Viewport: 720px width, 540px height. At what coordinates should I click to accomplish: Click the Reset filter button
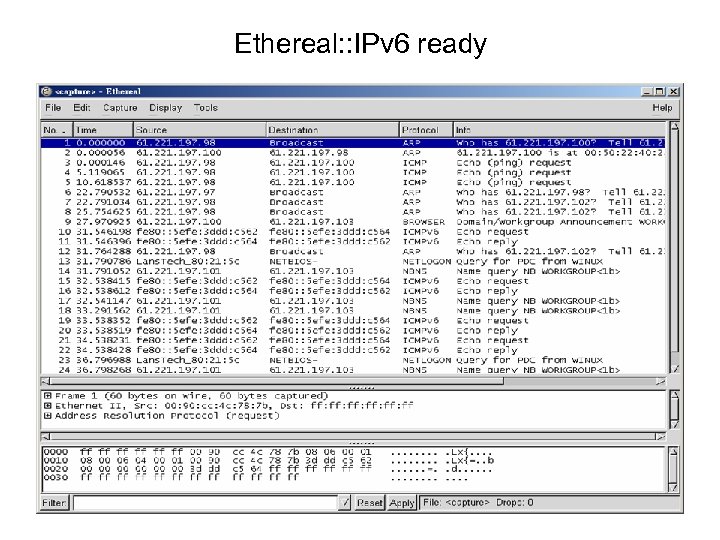point(370,503)
